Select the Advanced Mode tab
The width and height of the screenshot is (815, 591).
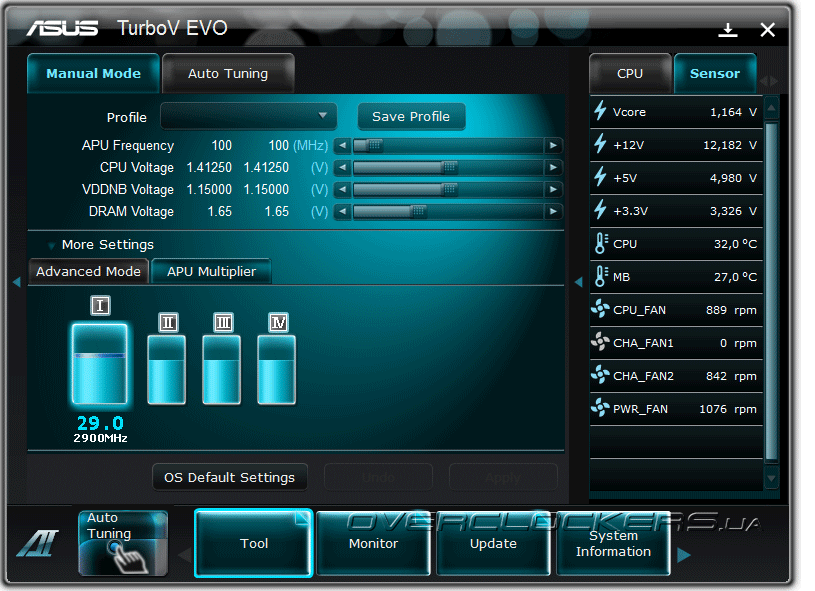(88, 271)
